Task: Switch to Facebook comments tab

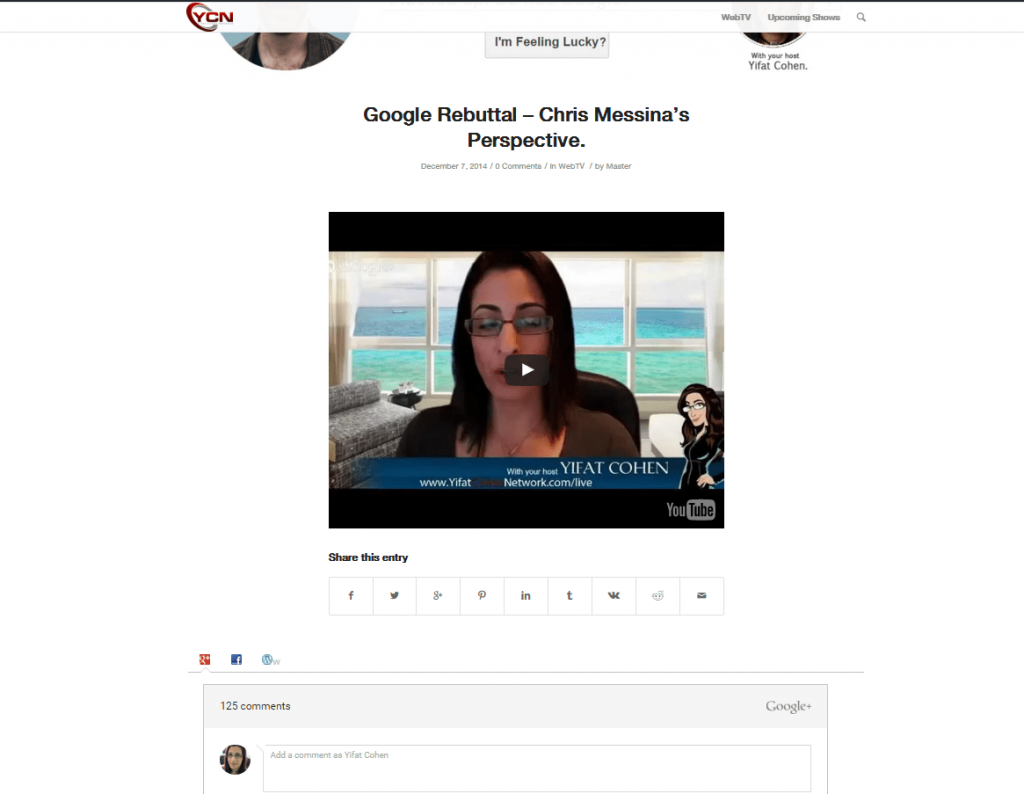Action: [x=236, y=659]
